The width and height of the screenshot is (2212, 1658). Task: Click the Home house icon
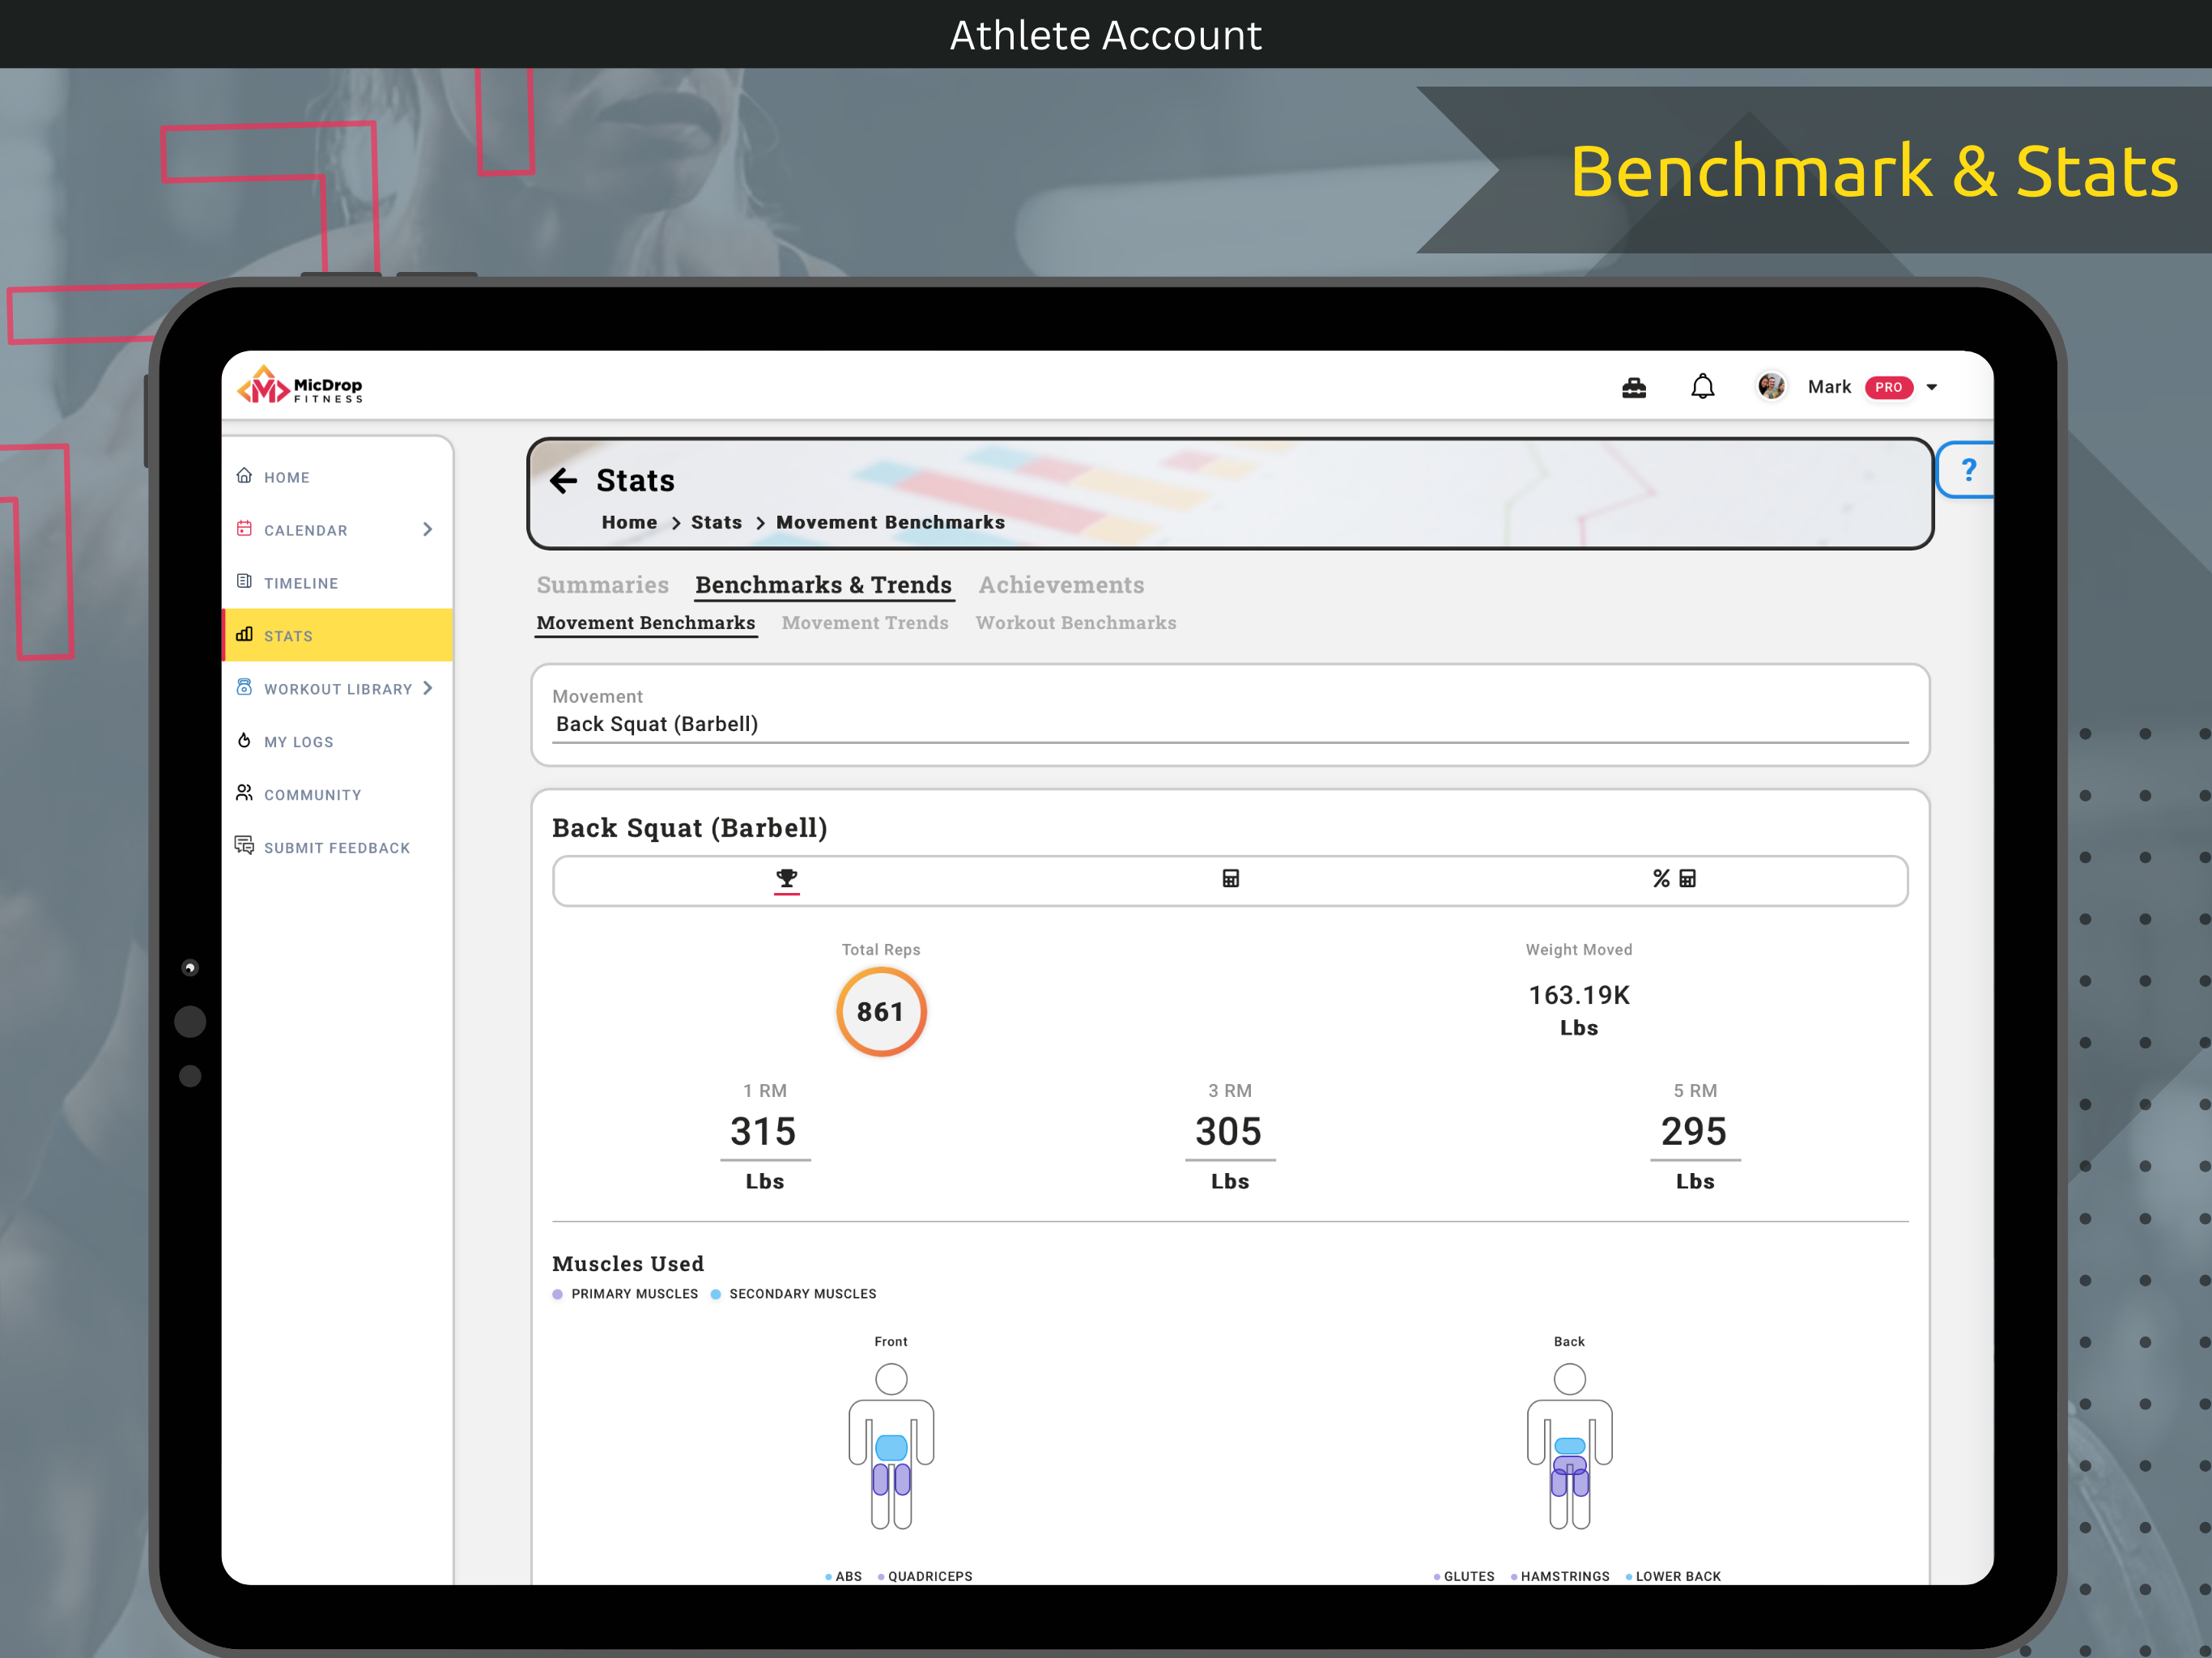(x=244, y=475)
